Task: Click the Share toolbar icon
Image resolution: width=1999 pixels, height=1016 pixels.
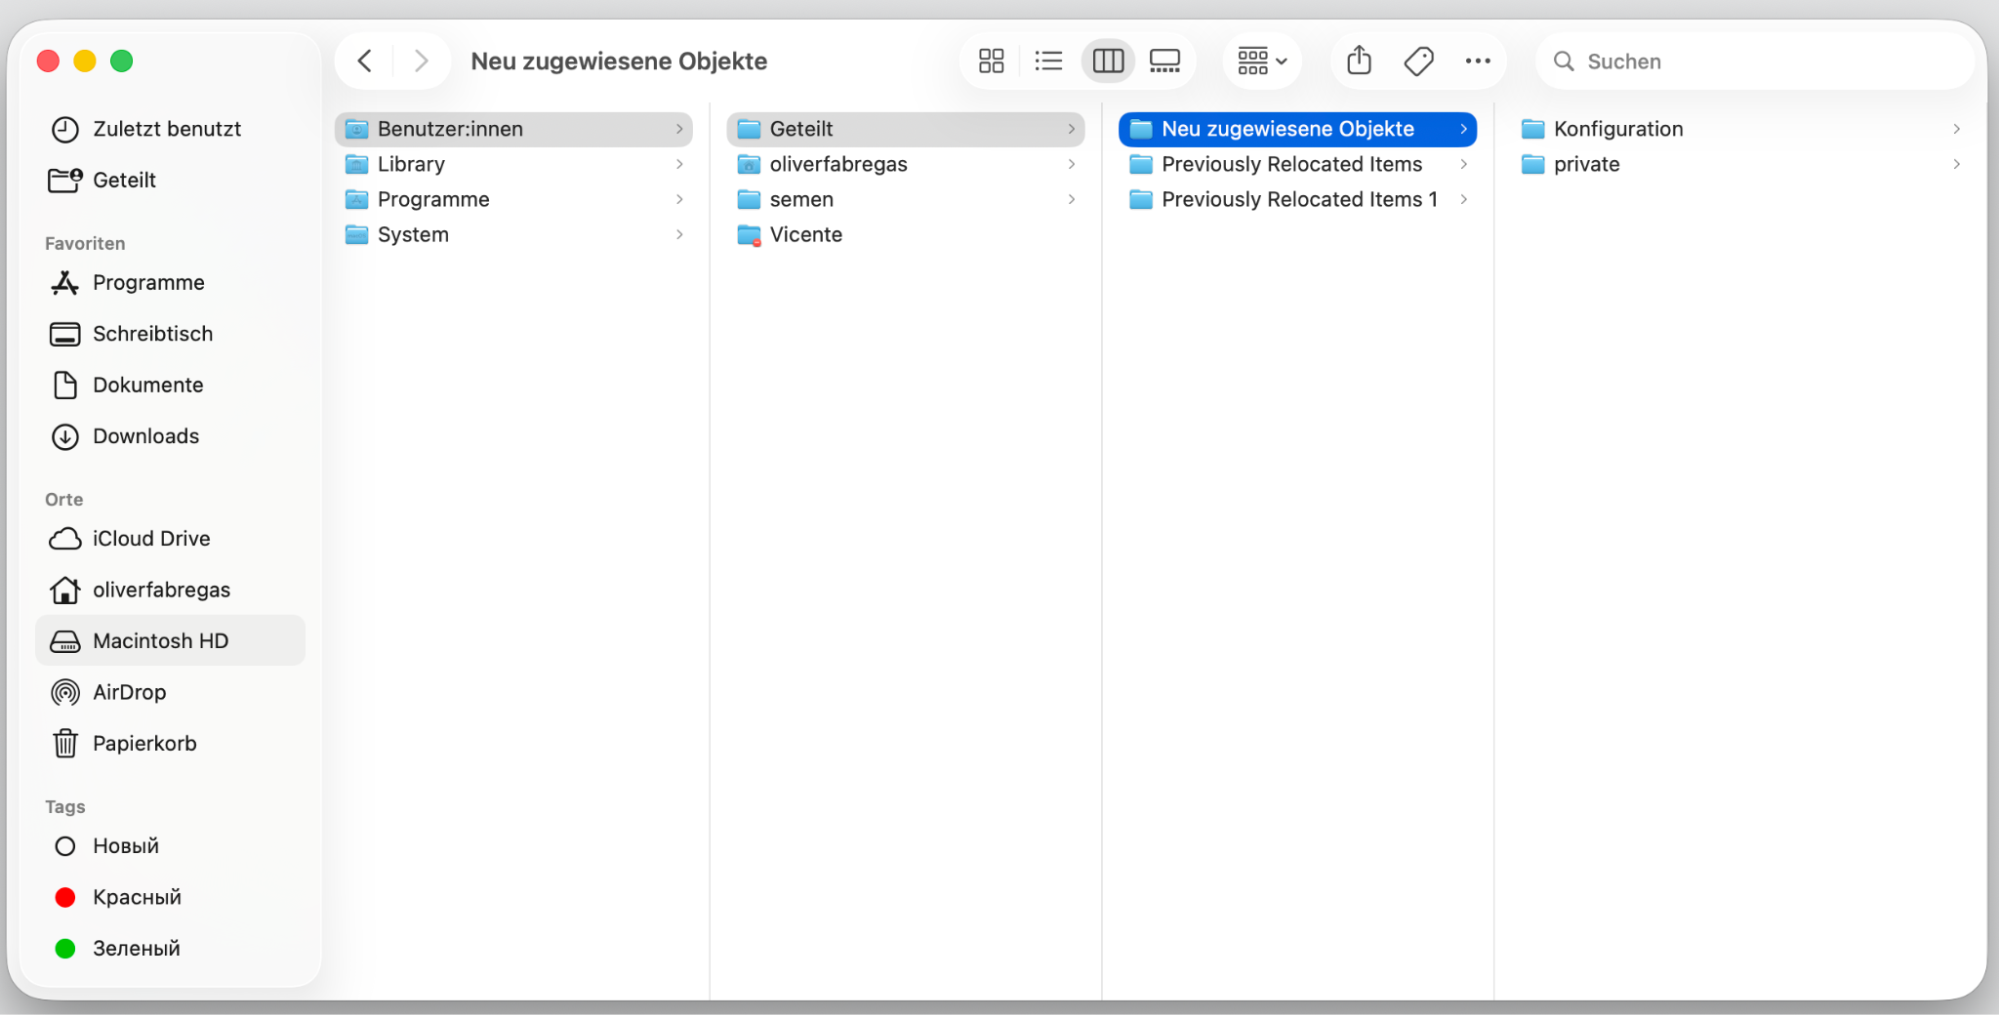Action: point(1359,61)
